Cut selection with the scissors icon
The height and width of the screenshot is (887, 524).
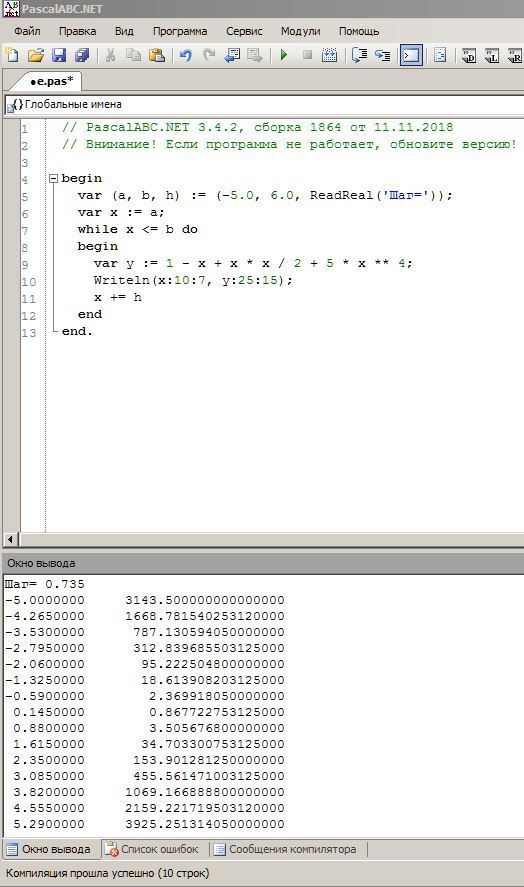point(110,55)
